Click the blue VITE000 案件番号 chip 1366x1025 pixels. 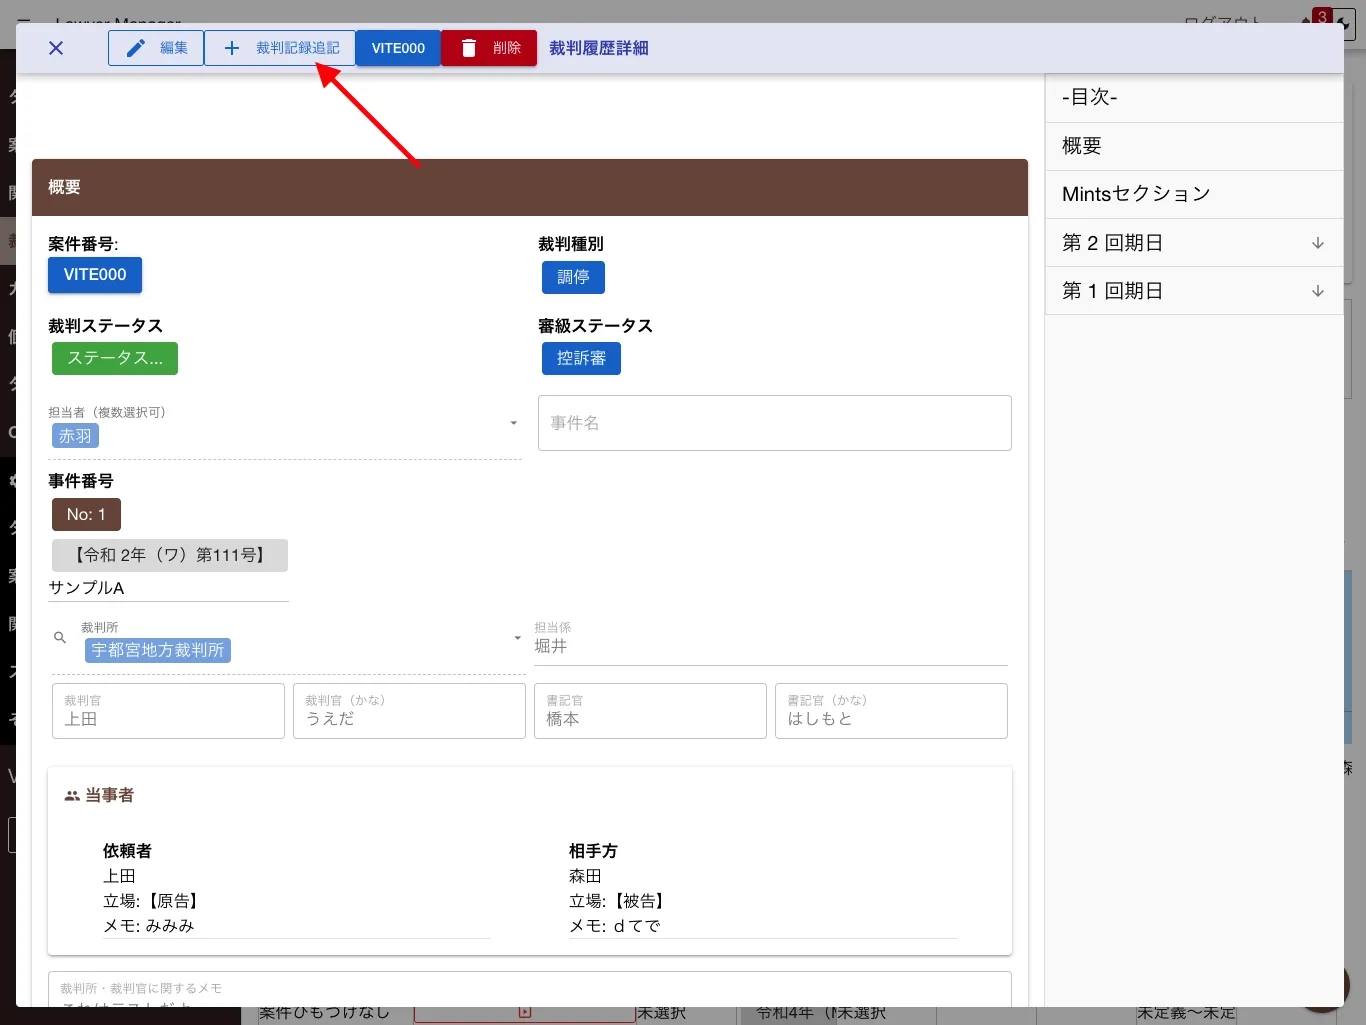tap(95, 275)
